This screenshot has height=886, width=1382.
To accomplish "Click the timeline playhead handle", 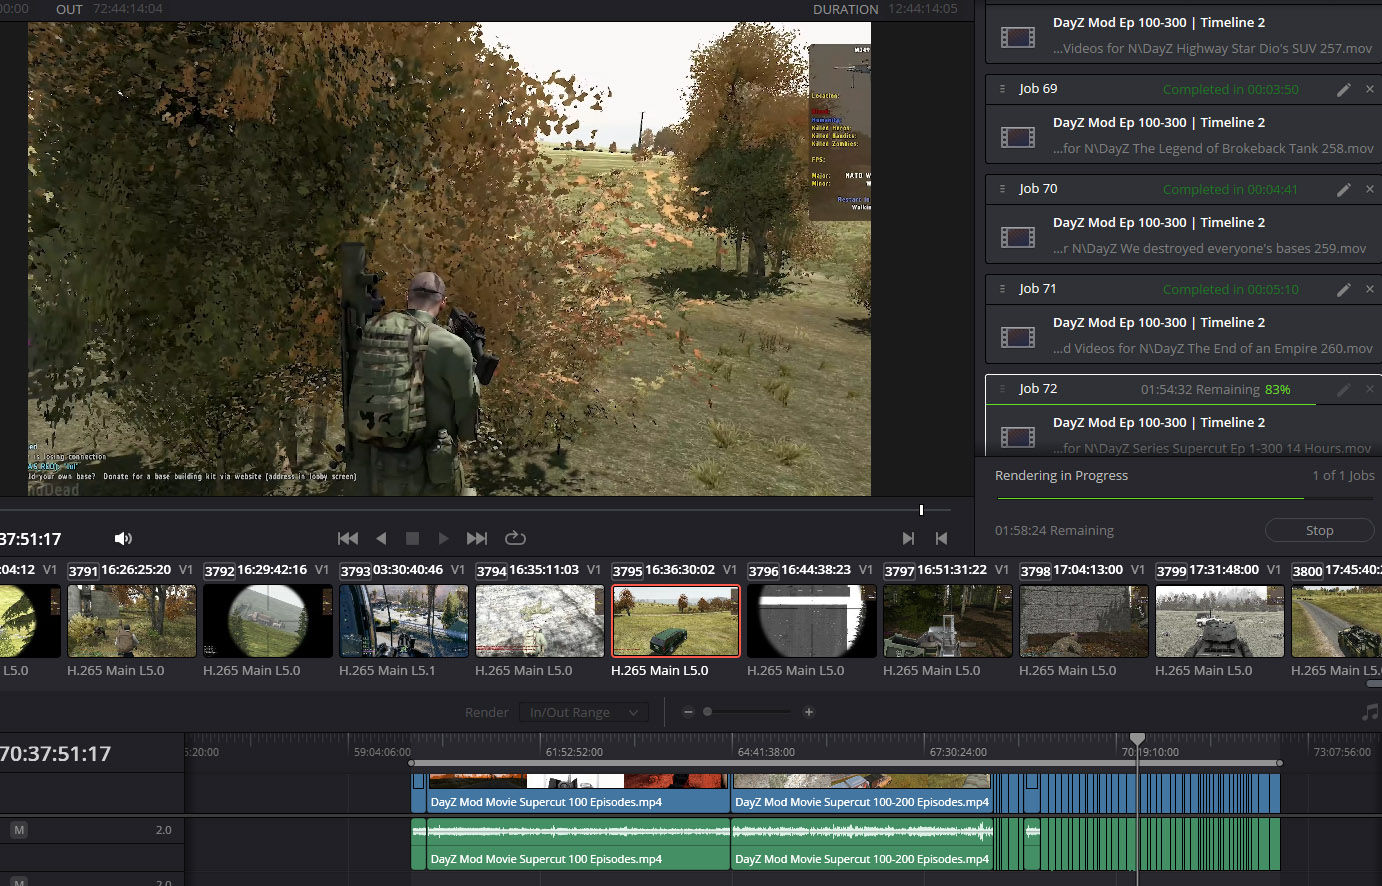I will [x=1137, y=738].
